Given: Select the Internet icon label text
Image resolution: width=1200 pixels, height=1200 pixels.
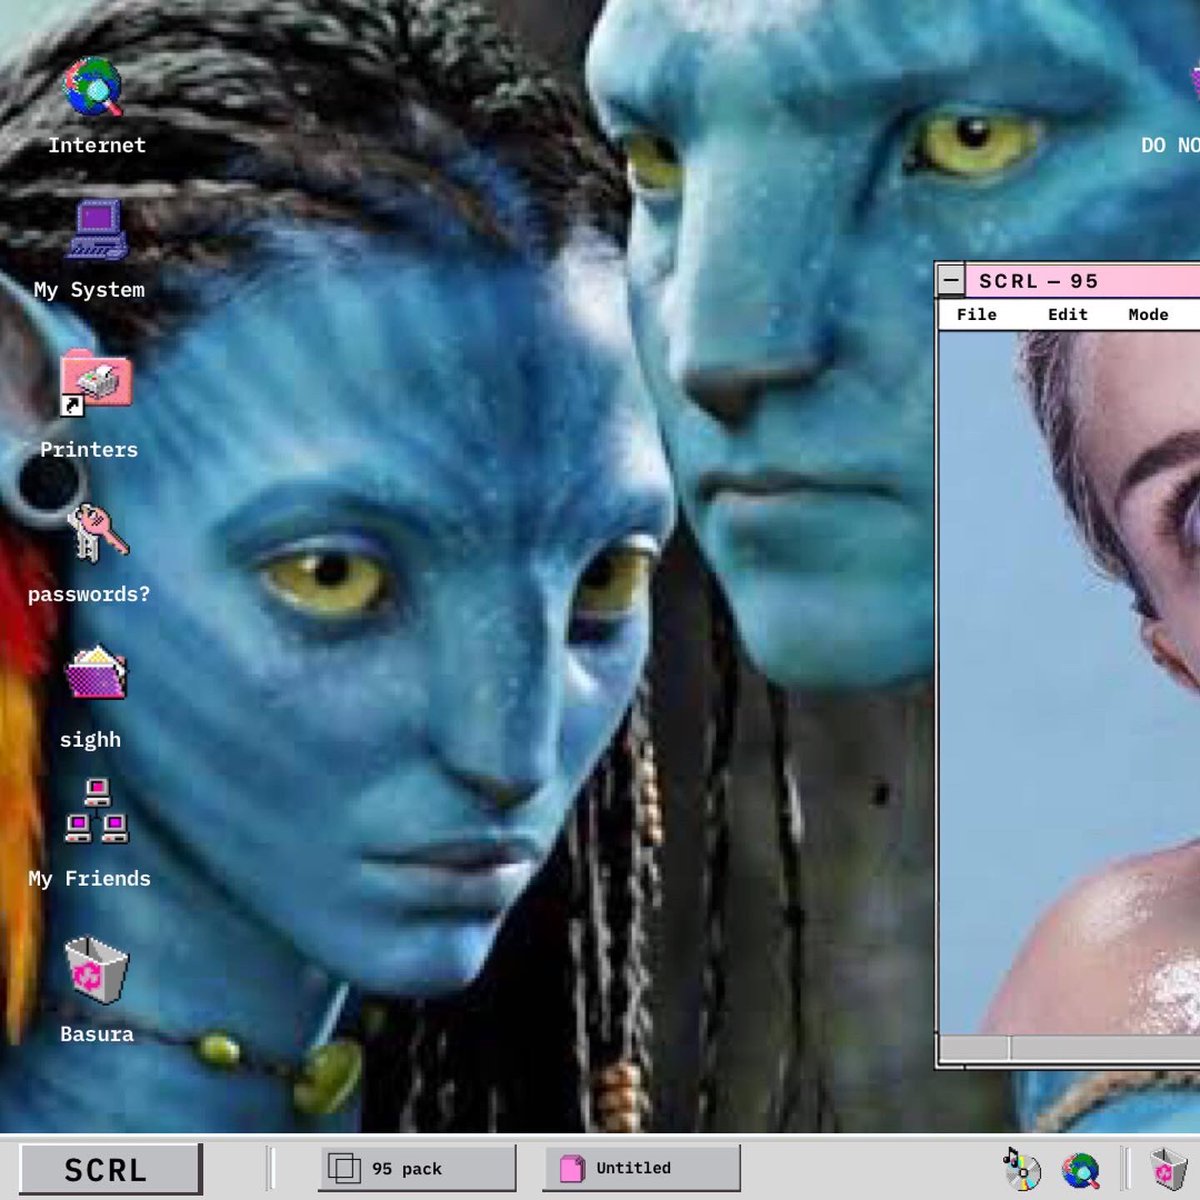Looking at the screenshot, I should [x=97, y=145].
